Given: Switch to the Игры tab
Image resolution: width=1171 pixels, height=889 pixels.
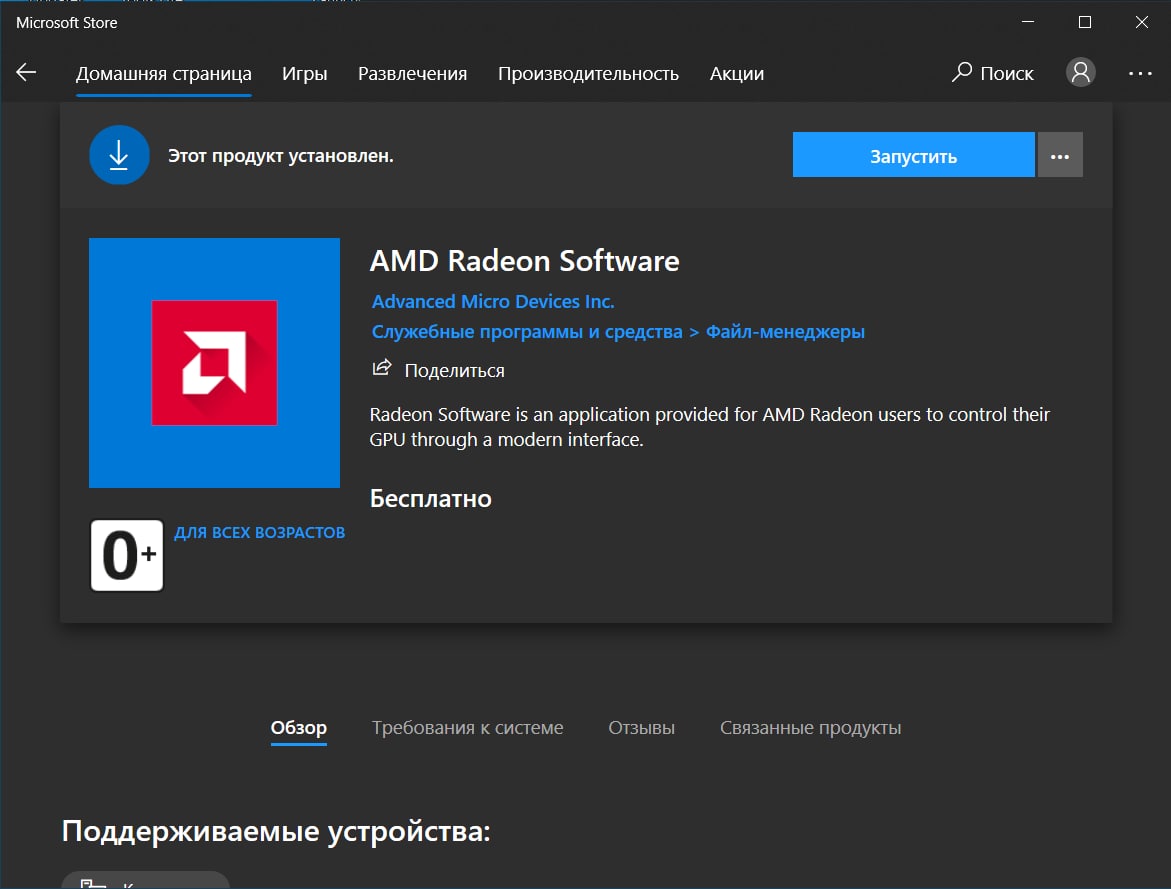Looking at the screenshot, I should [305, 74].
